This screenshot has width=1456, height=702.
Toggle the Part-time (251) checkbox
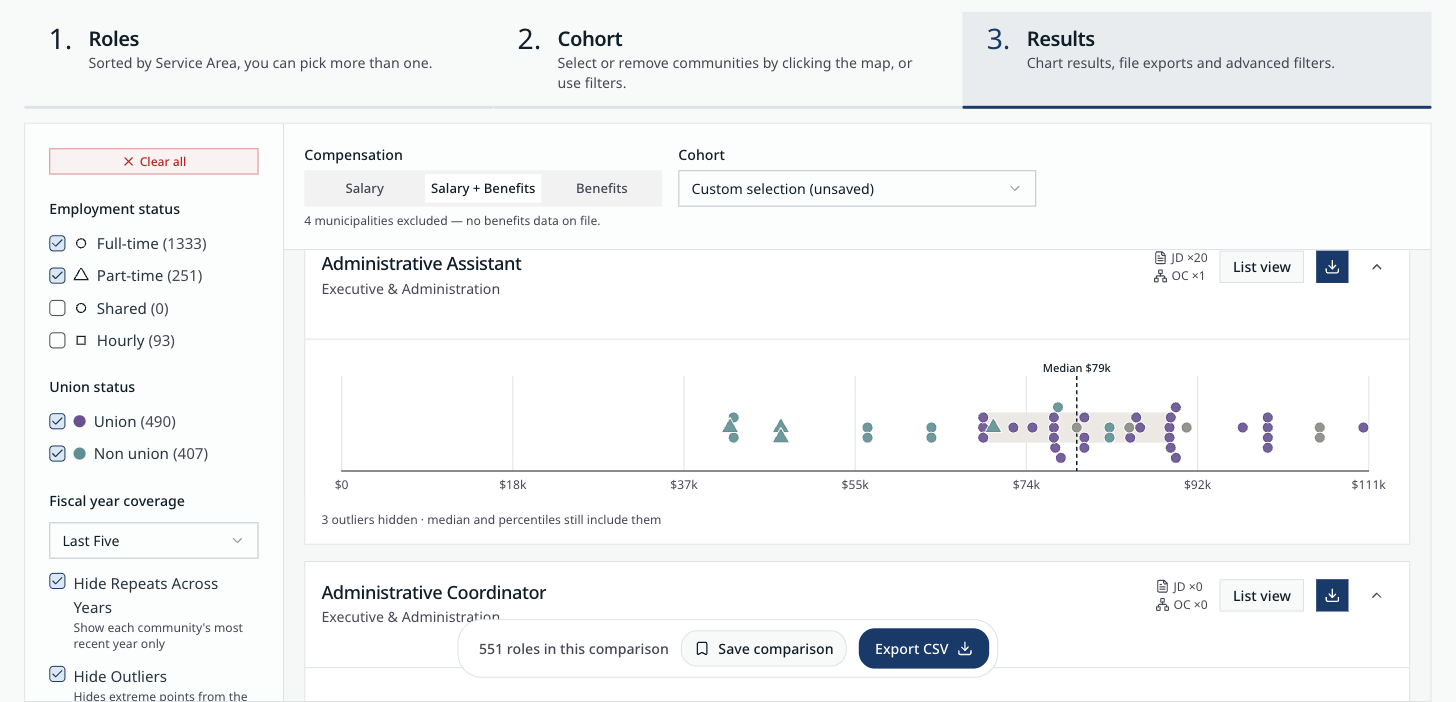(x=58, y=275)
